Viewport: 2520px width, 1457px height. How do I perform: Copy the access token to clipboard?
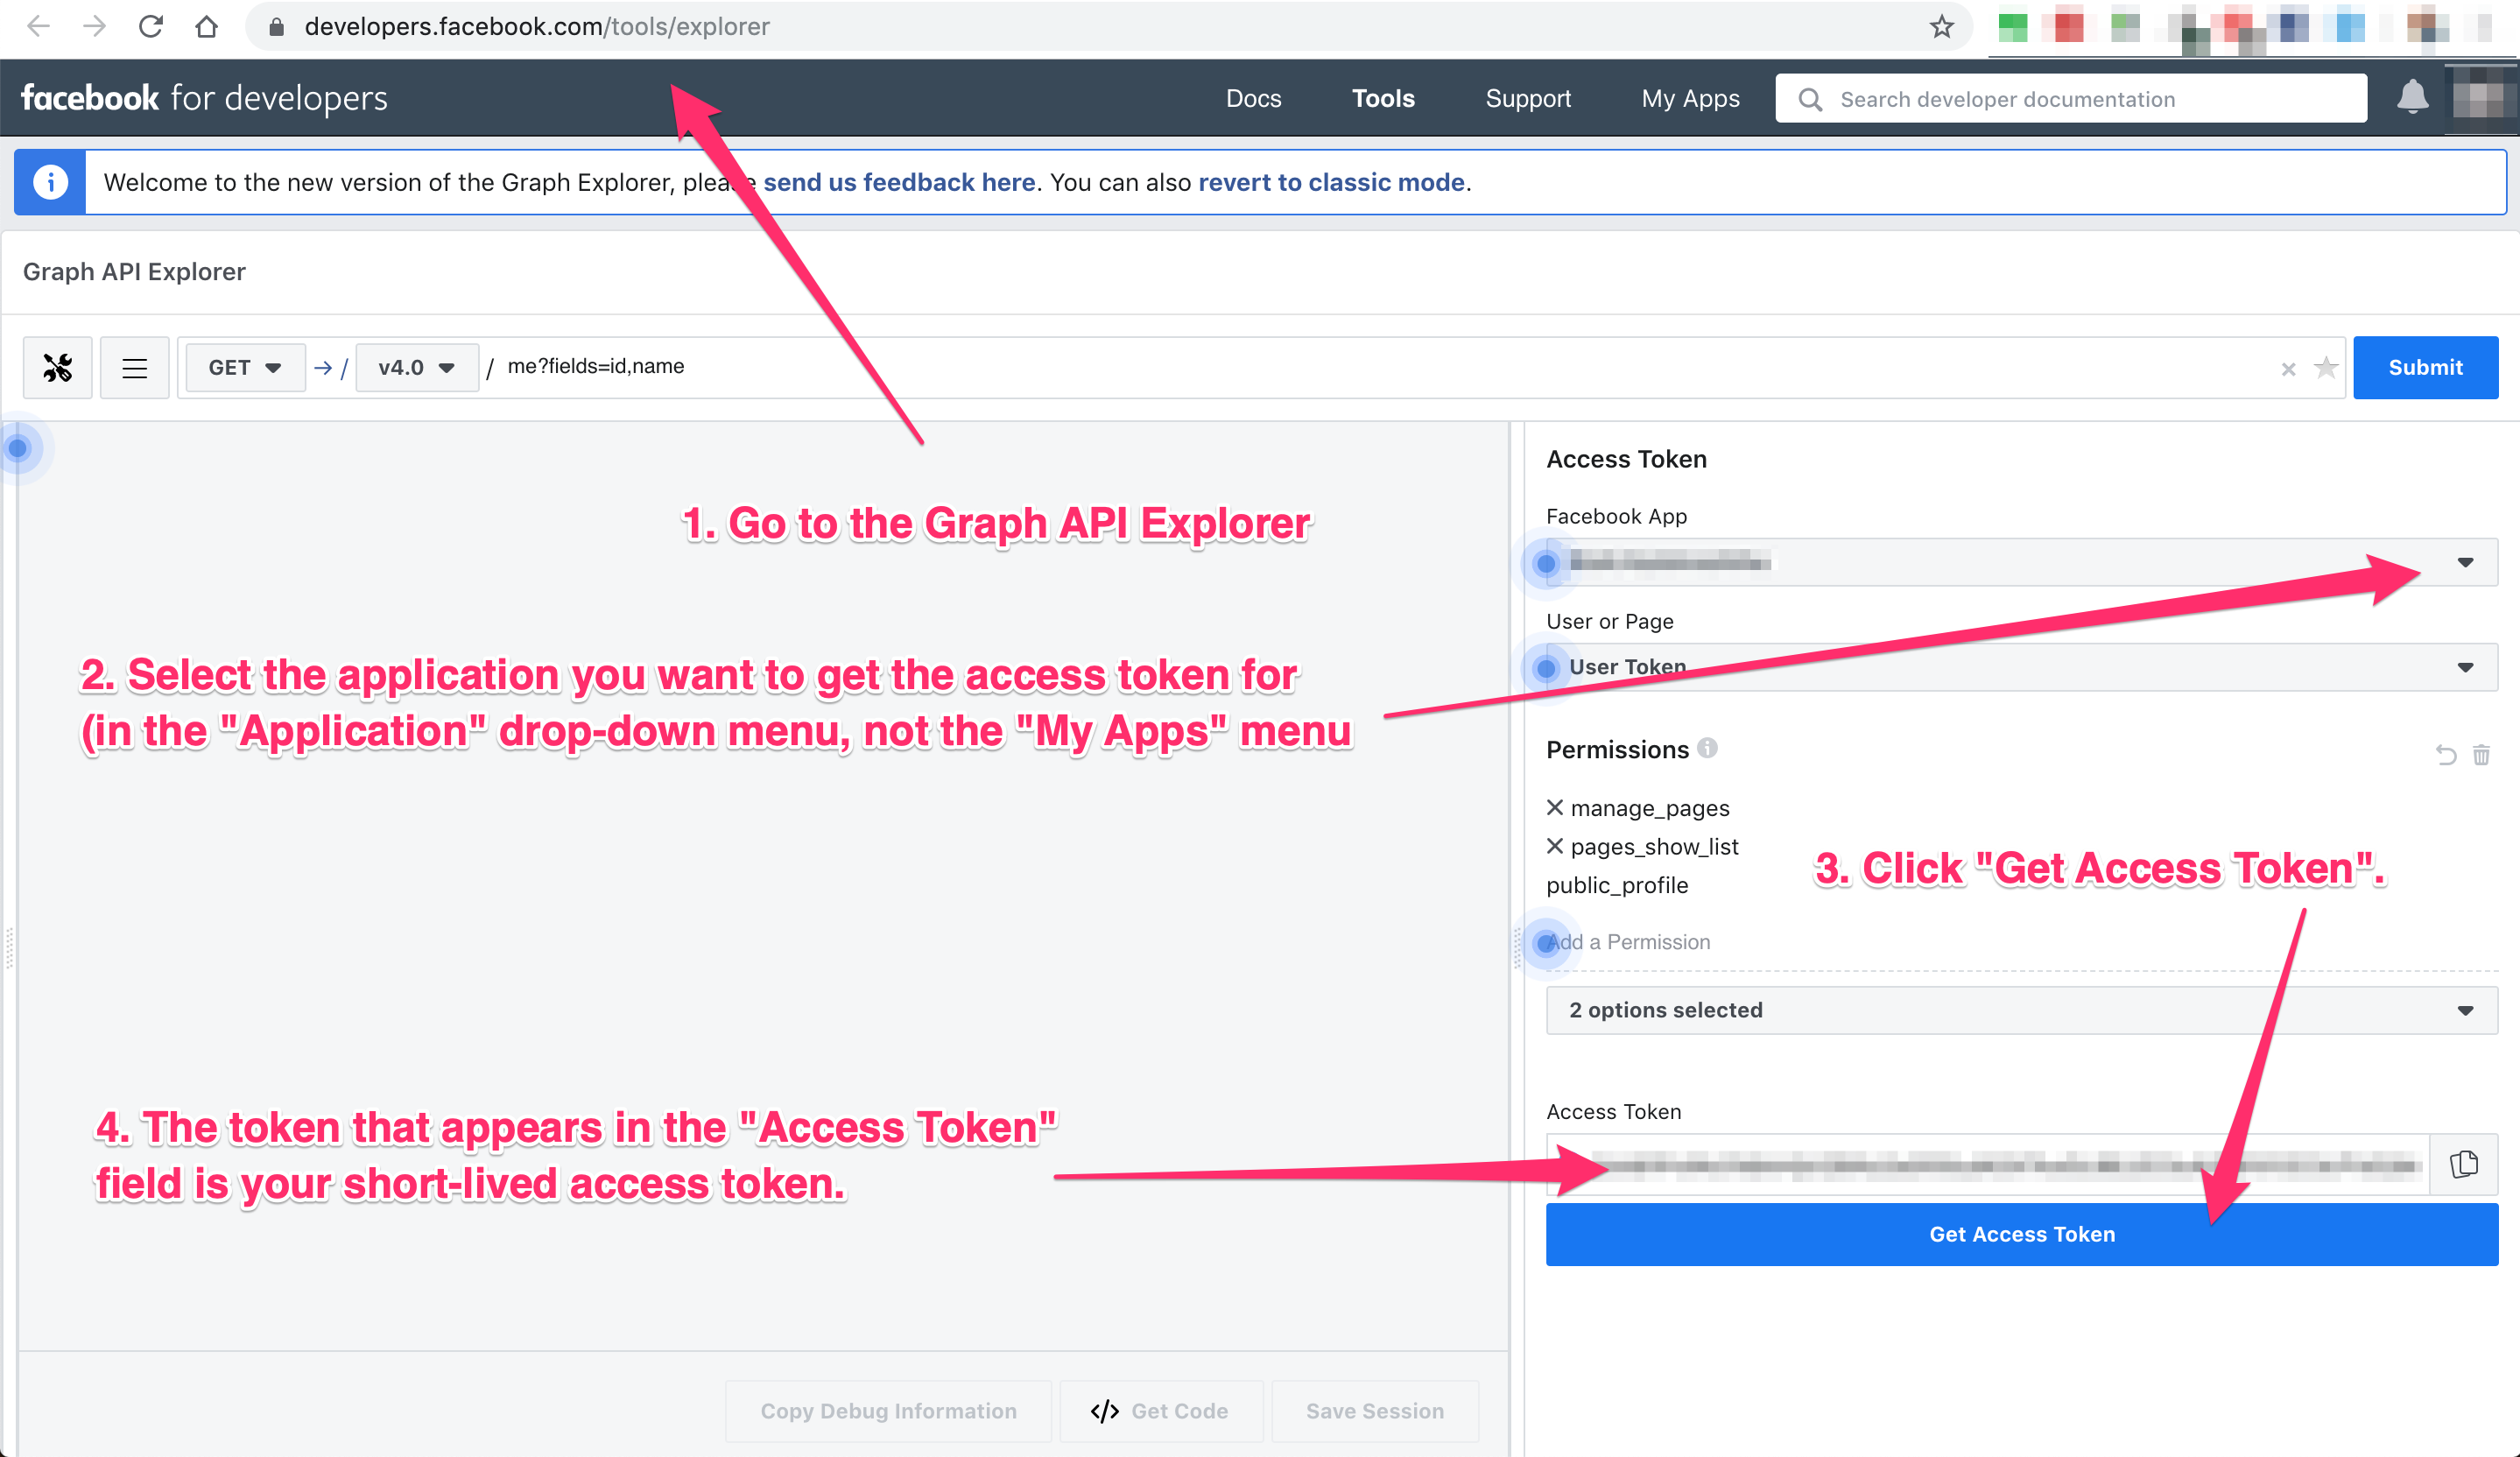pyautogui.click(x=2464, y=1164)
